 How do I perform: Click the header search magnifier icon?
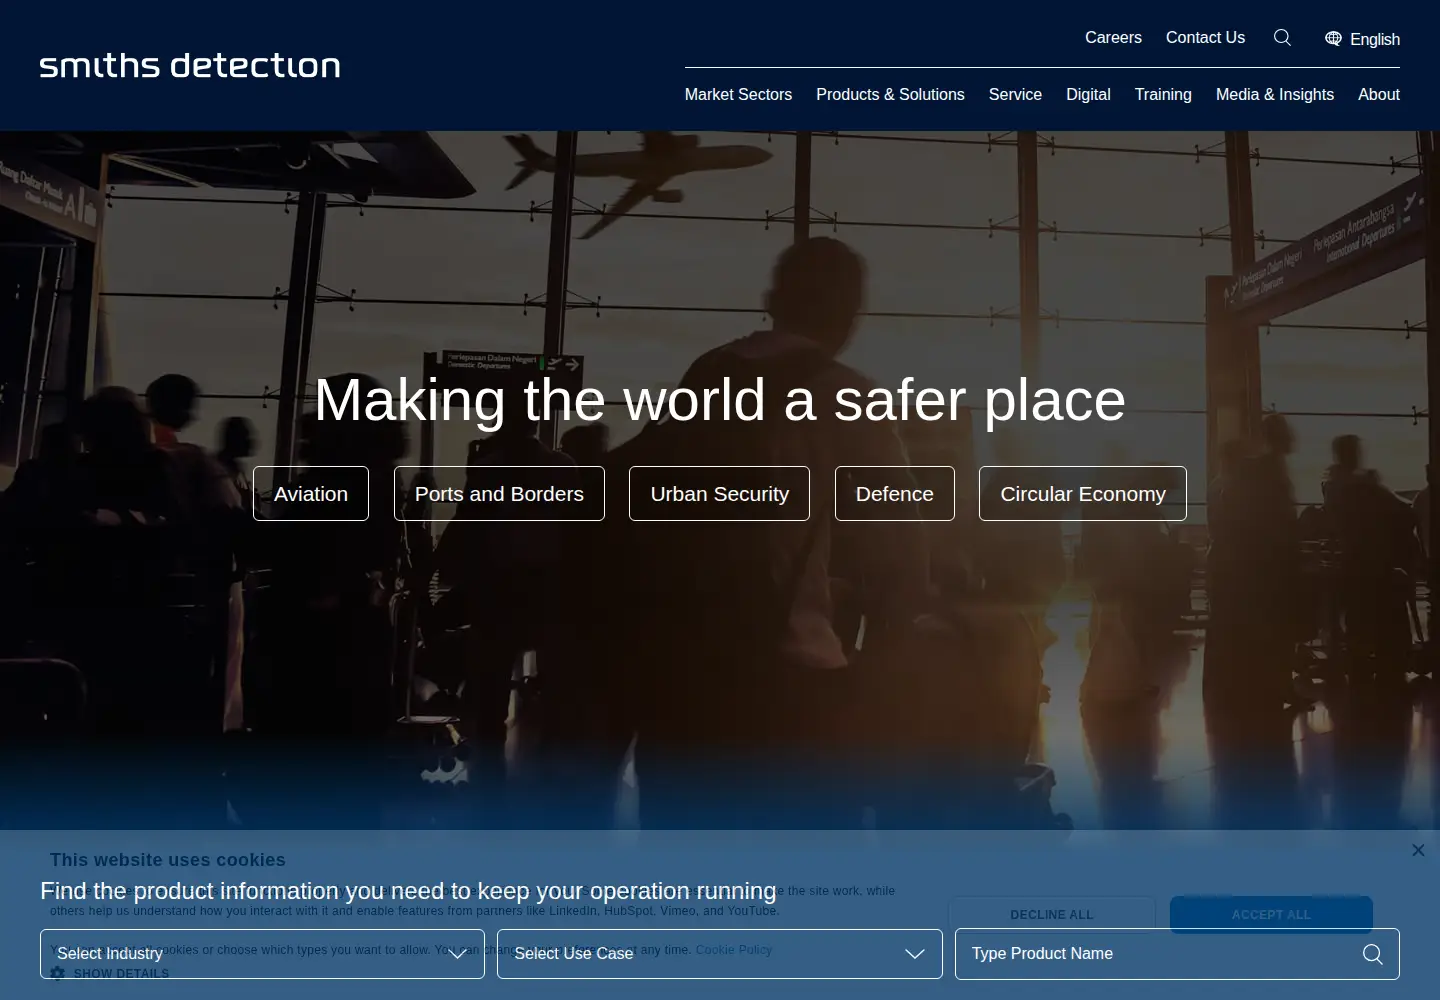1282,38
